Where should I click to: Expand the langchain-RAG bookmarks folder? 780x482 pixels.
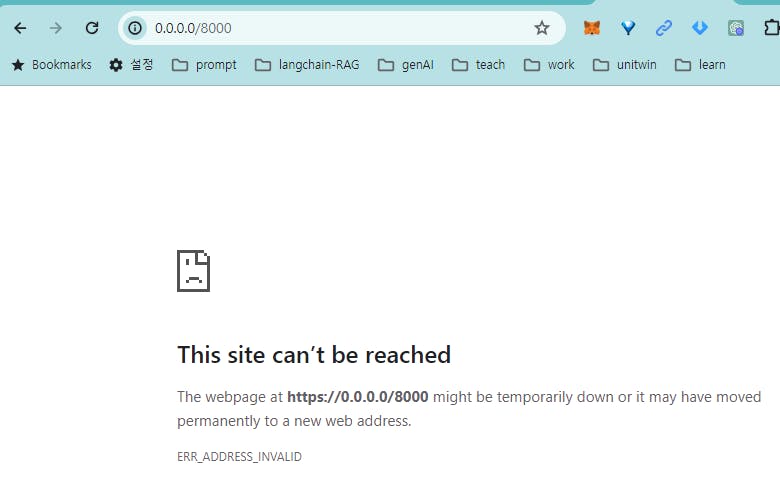[x=307, y=65]
